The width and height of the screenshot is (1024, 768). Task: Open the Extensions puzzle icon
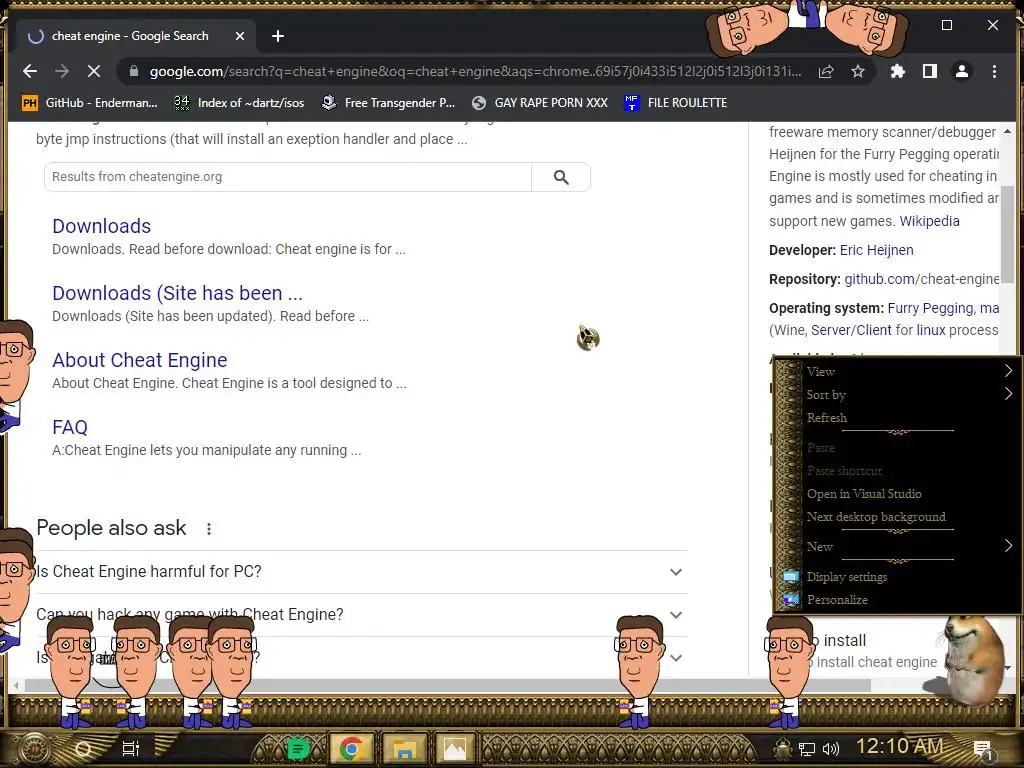(x=898, y=71)
